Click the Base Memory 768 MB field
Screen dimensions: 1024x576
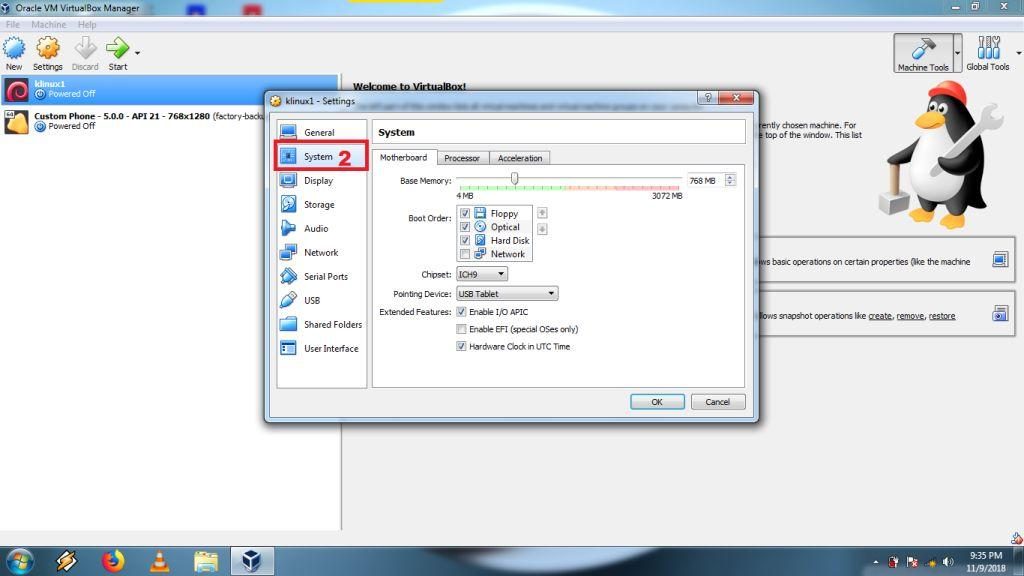pos(704,180)
